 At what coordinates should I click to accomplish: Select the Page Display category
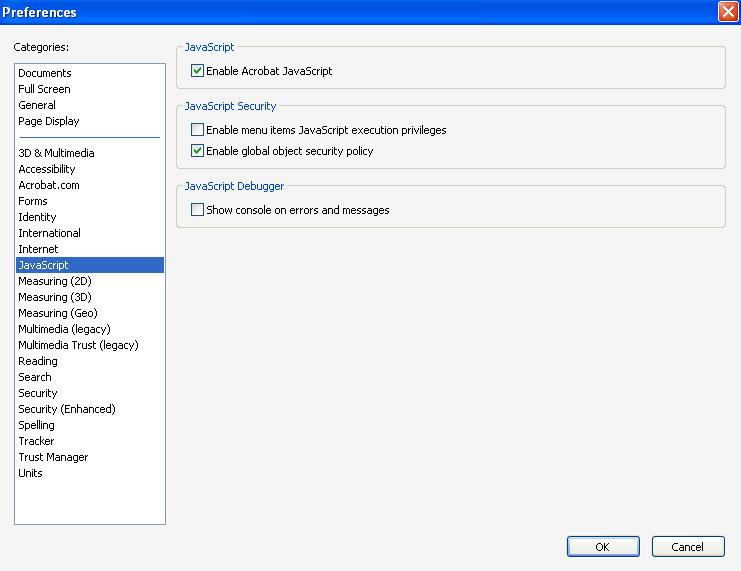[x=49, y=121]
